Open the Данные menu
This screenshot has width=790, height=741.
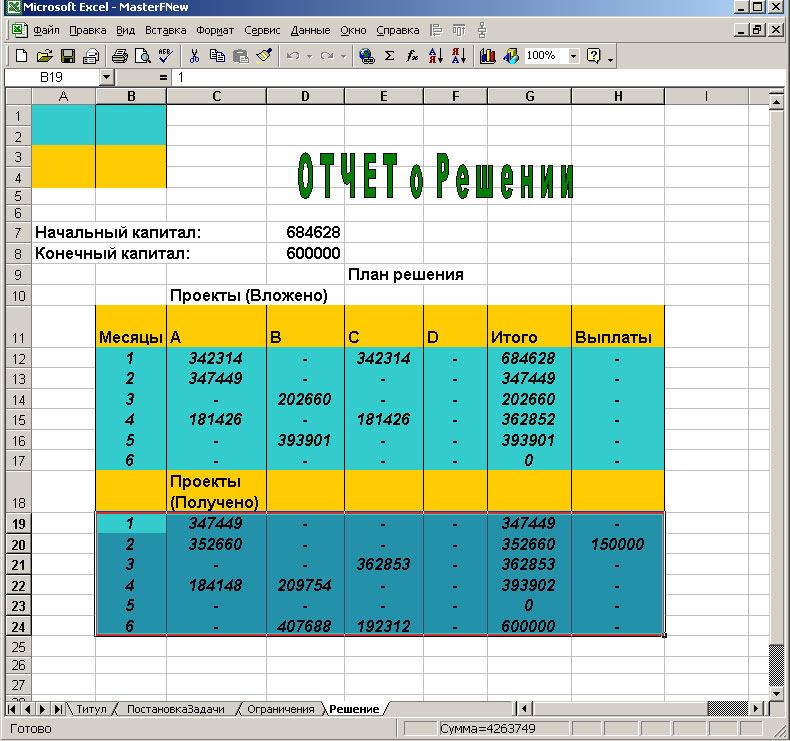(310, 30)
